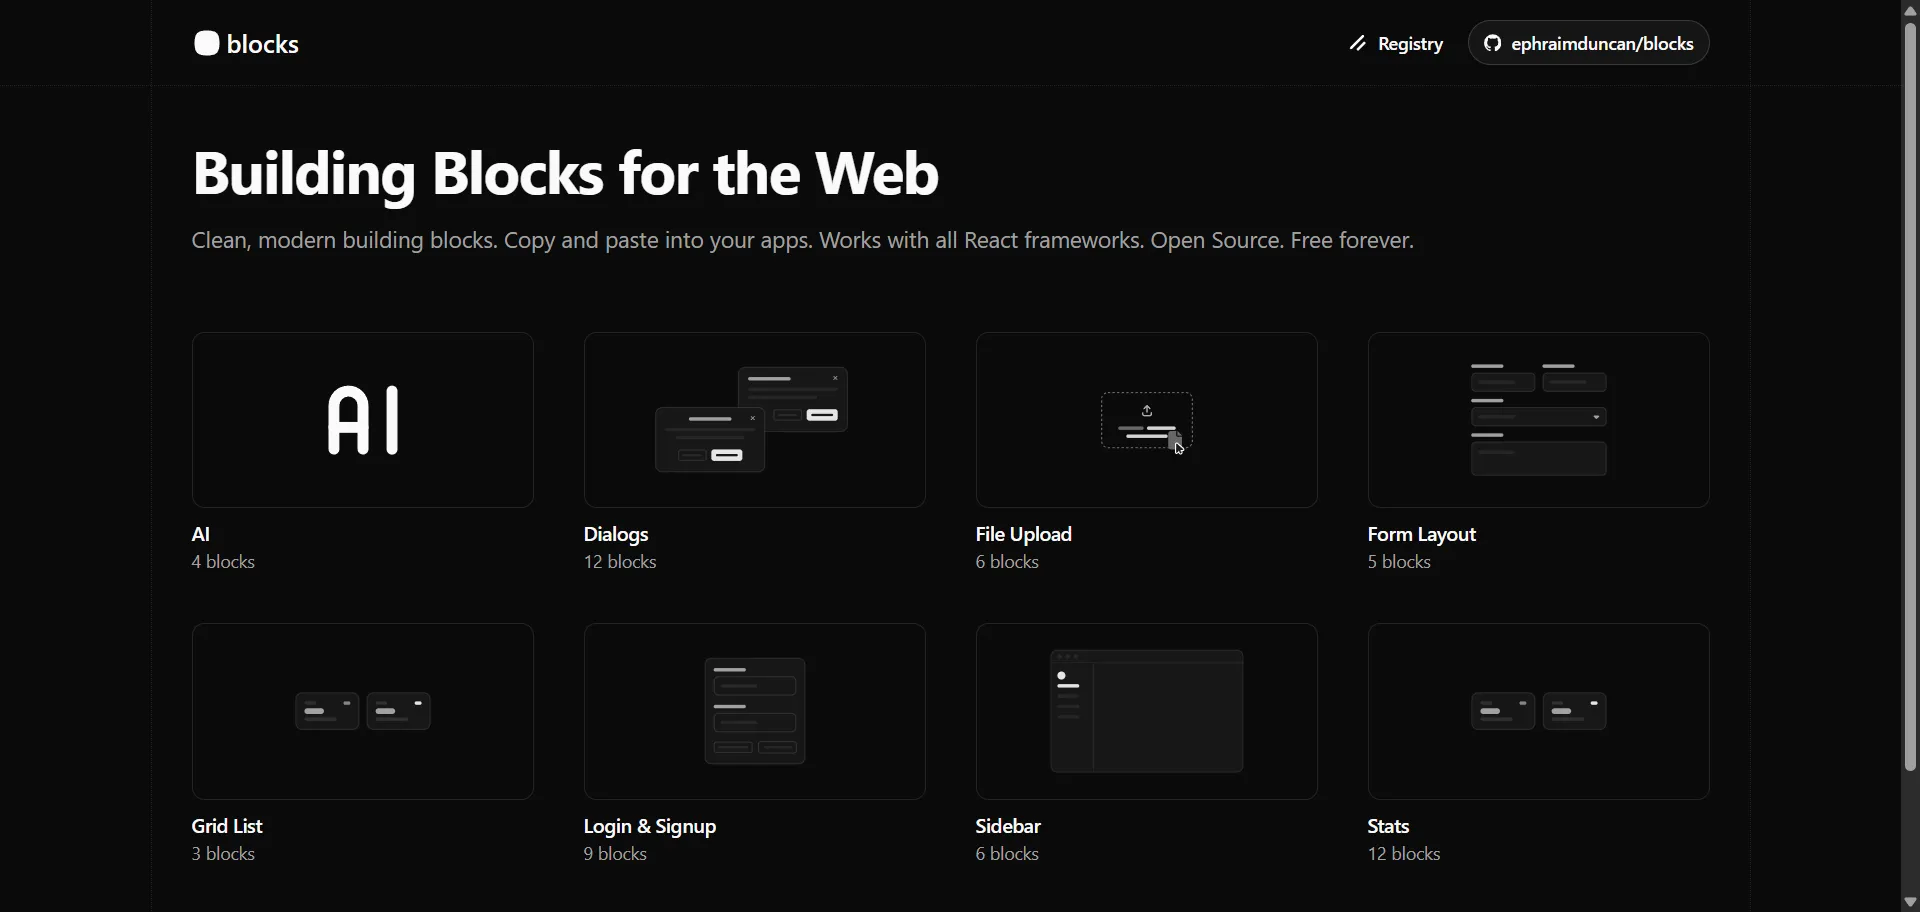Screen dimensions: 1920x912
Task: Click the page's vertical scrollbar thumb
Action: (1910, 397)
